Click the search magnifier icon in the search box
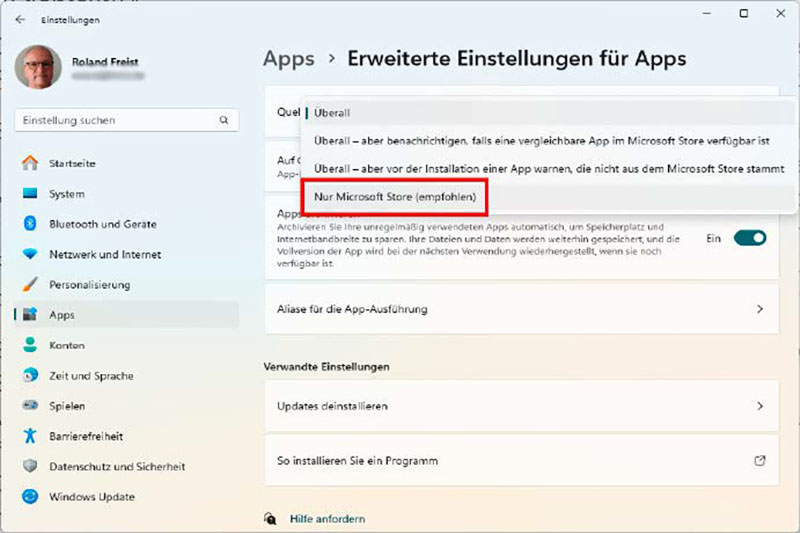Image resolution: width=800 pixels, height=533 pixels. point(224,121)
